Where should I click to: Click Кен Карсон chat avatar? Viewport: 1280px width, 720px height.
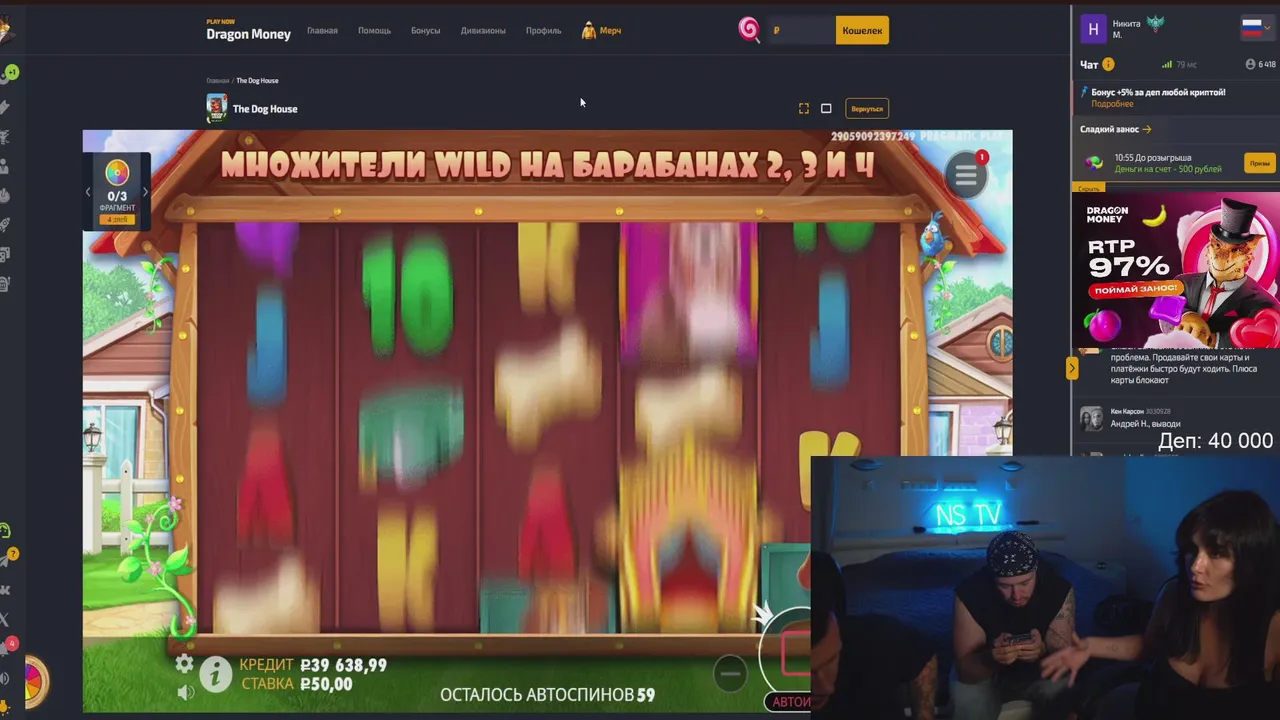1092,418
